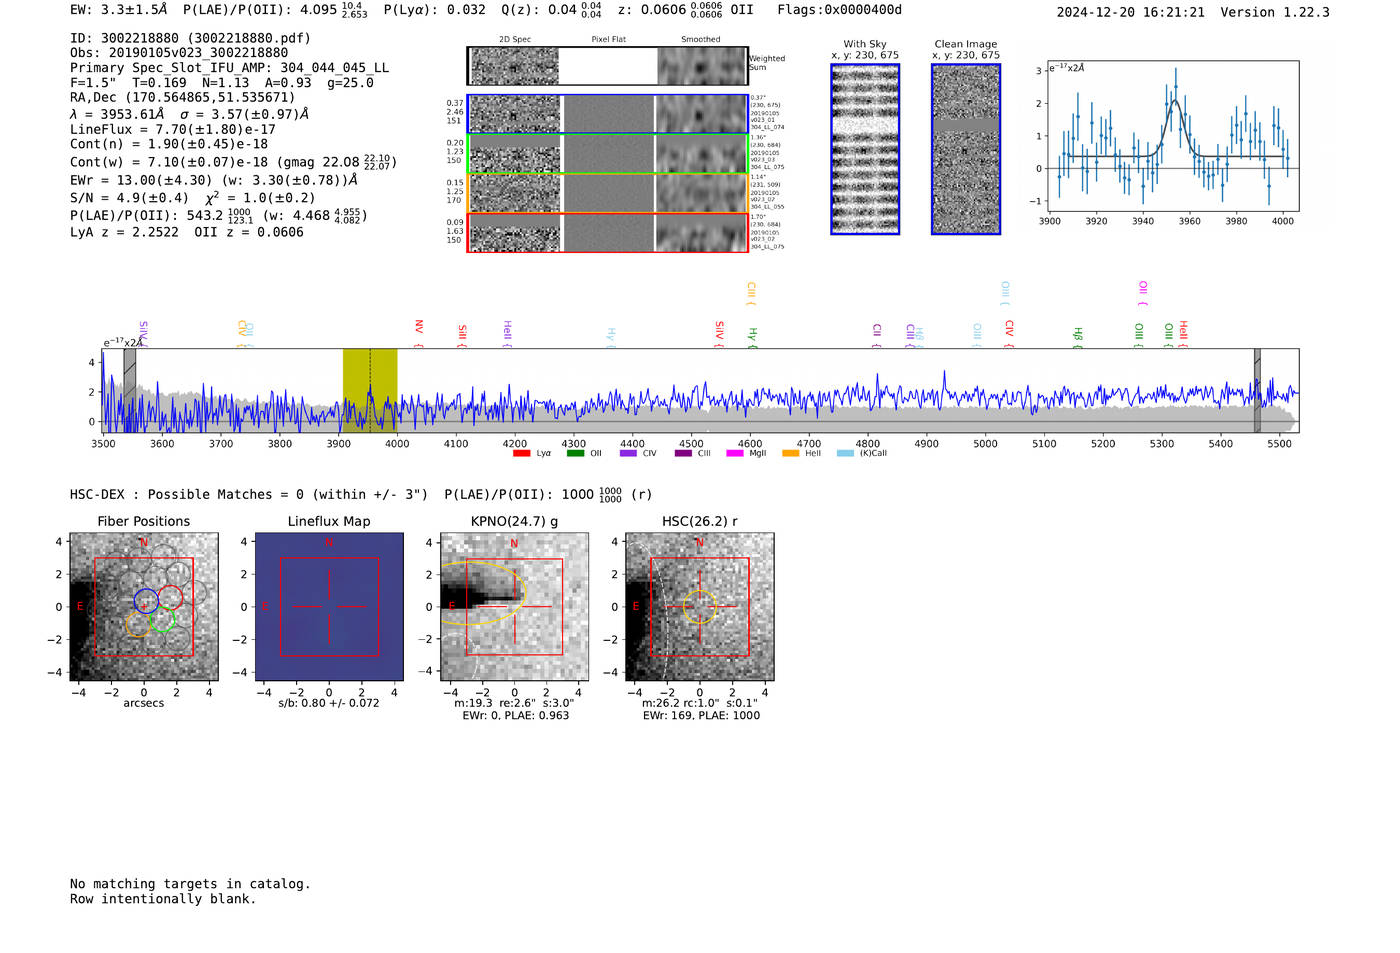Click the Lineflux Map panel
Viewport: 1400px width, 953px height.
(329, 607)
